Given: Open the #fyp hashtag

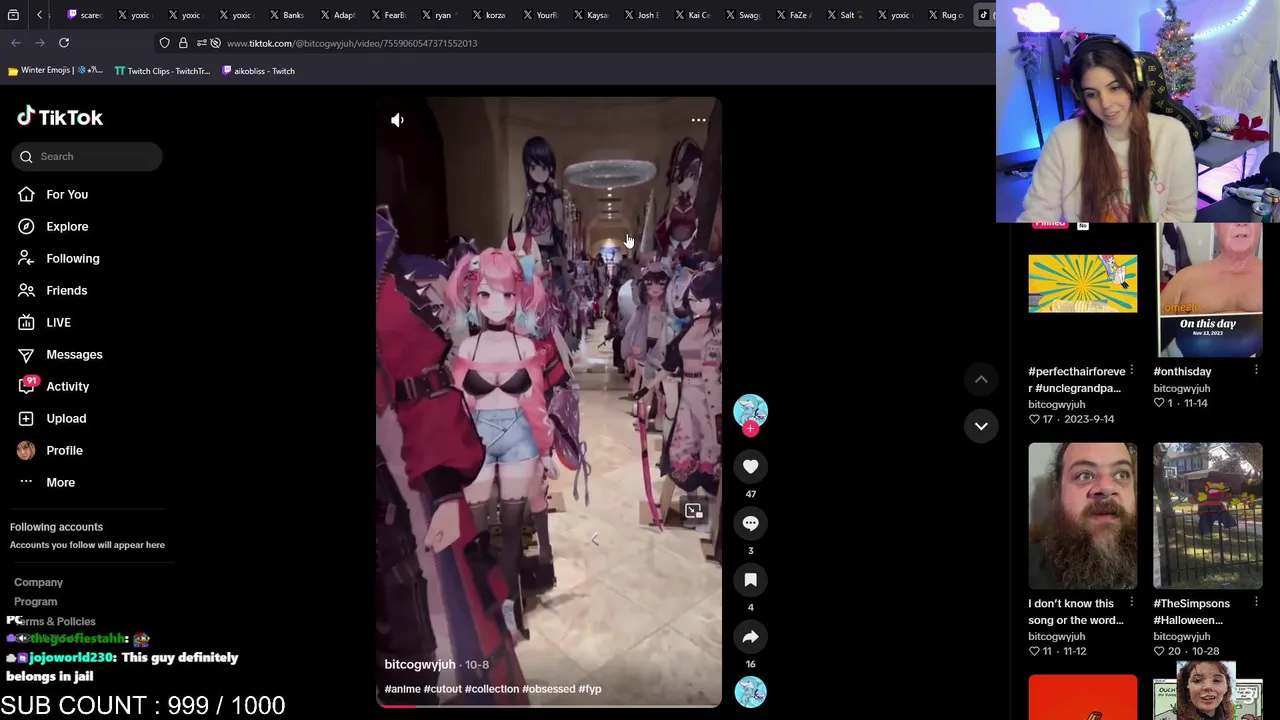Looking at the screenshot, I should [589, 689].
